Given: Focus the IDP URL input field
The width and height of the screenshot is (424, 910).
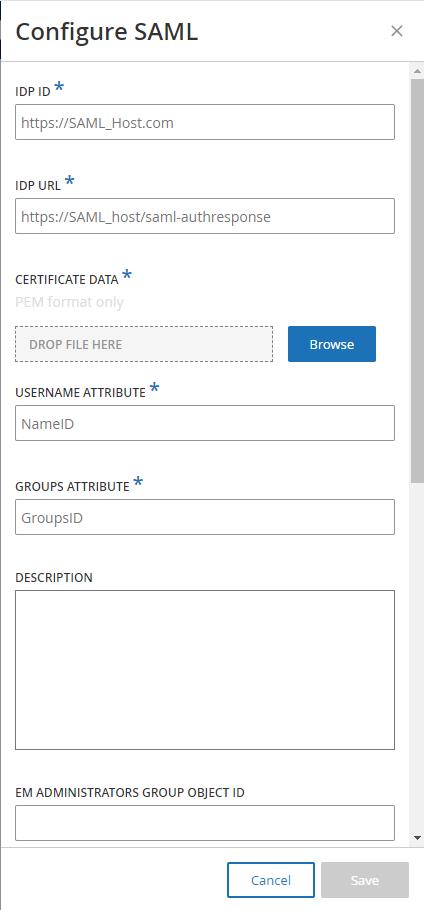Looking at the screenshot, I should 205,216.
